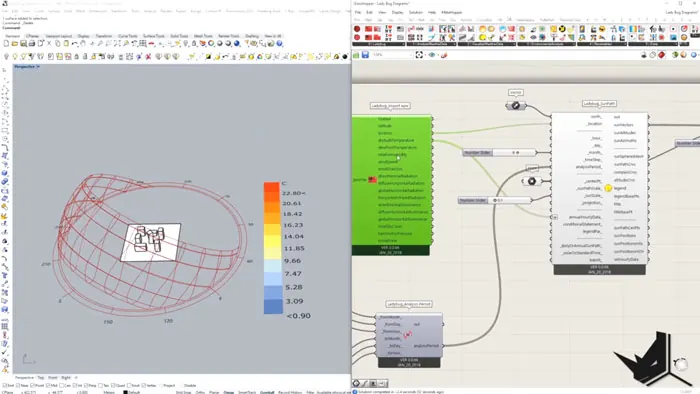The height and width of the screenshot is (394, 700).
Task: Open the preview eye dropdown arrow in Grasshopper
Action: coord(438,55)
